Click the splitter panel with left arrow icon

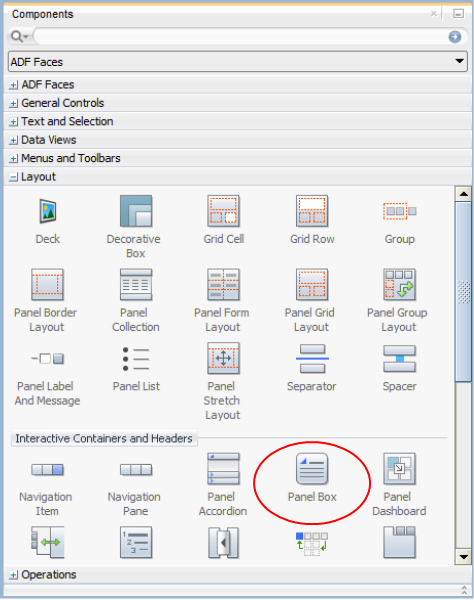tap(223, 542)
